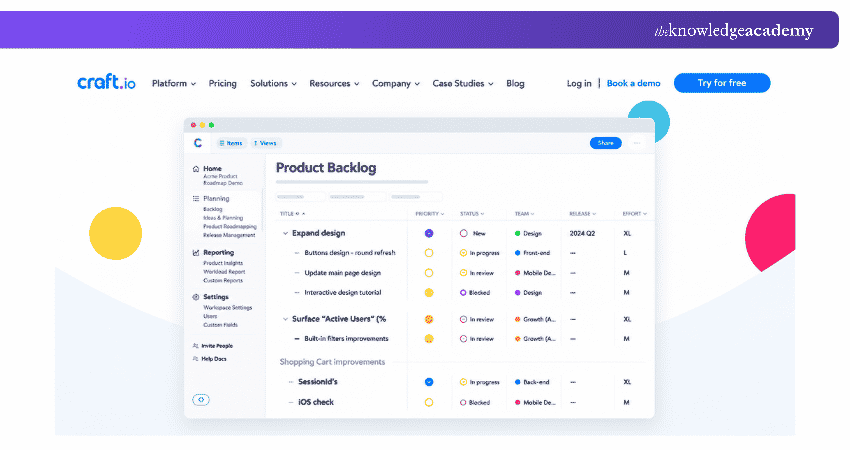Click the Reporting chart icon in sidebar
The height and width of the screenshot is (450, 850).
tap(196, 253)
